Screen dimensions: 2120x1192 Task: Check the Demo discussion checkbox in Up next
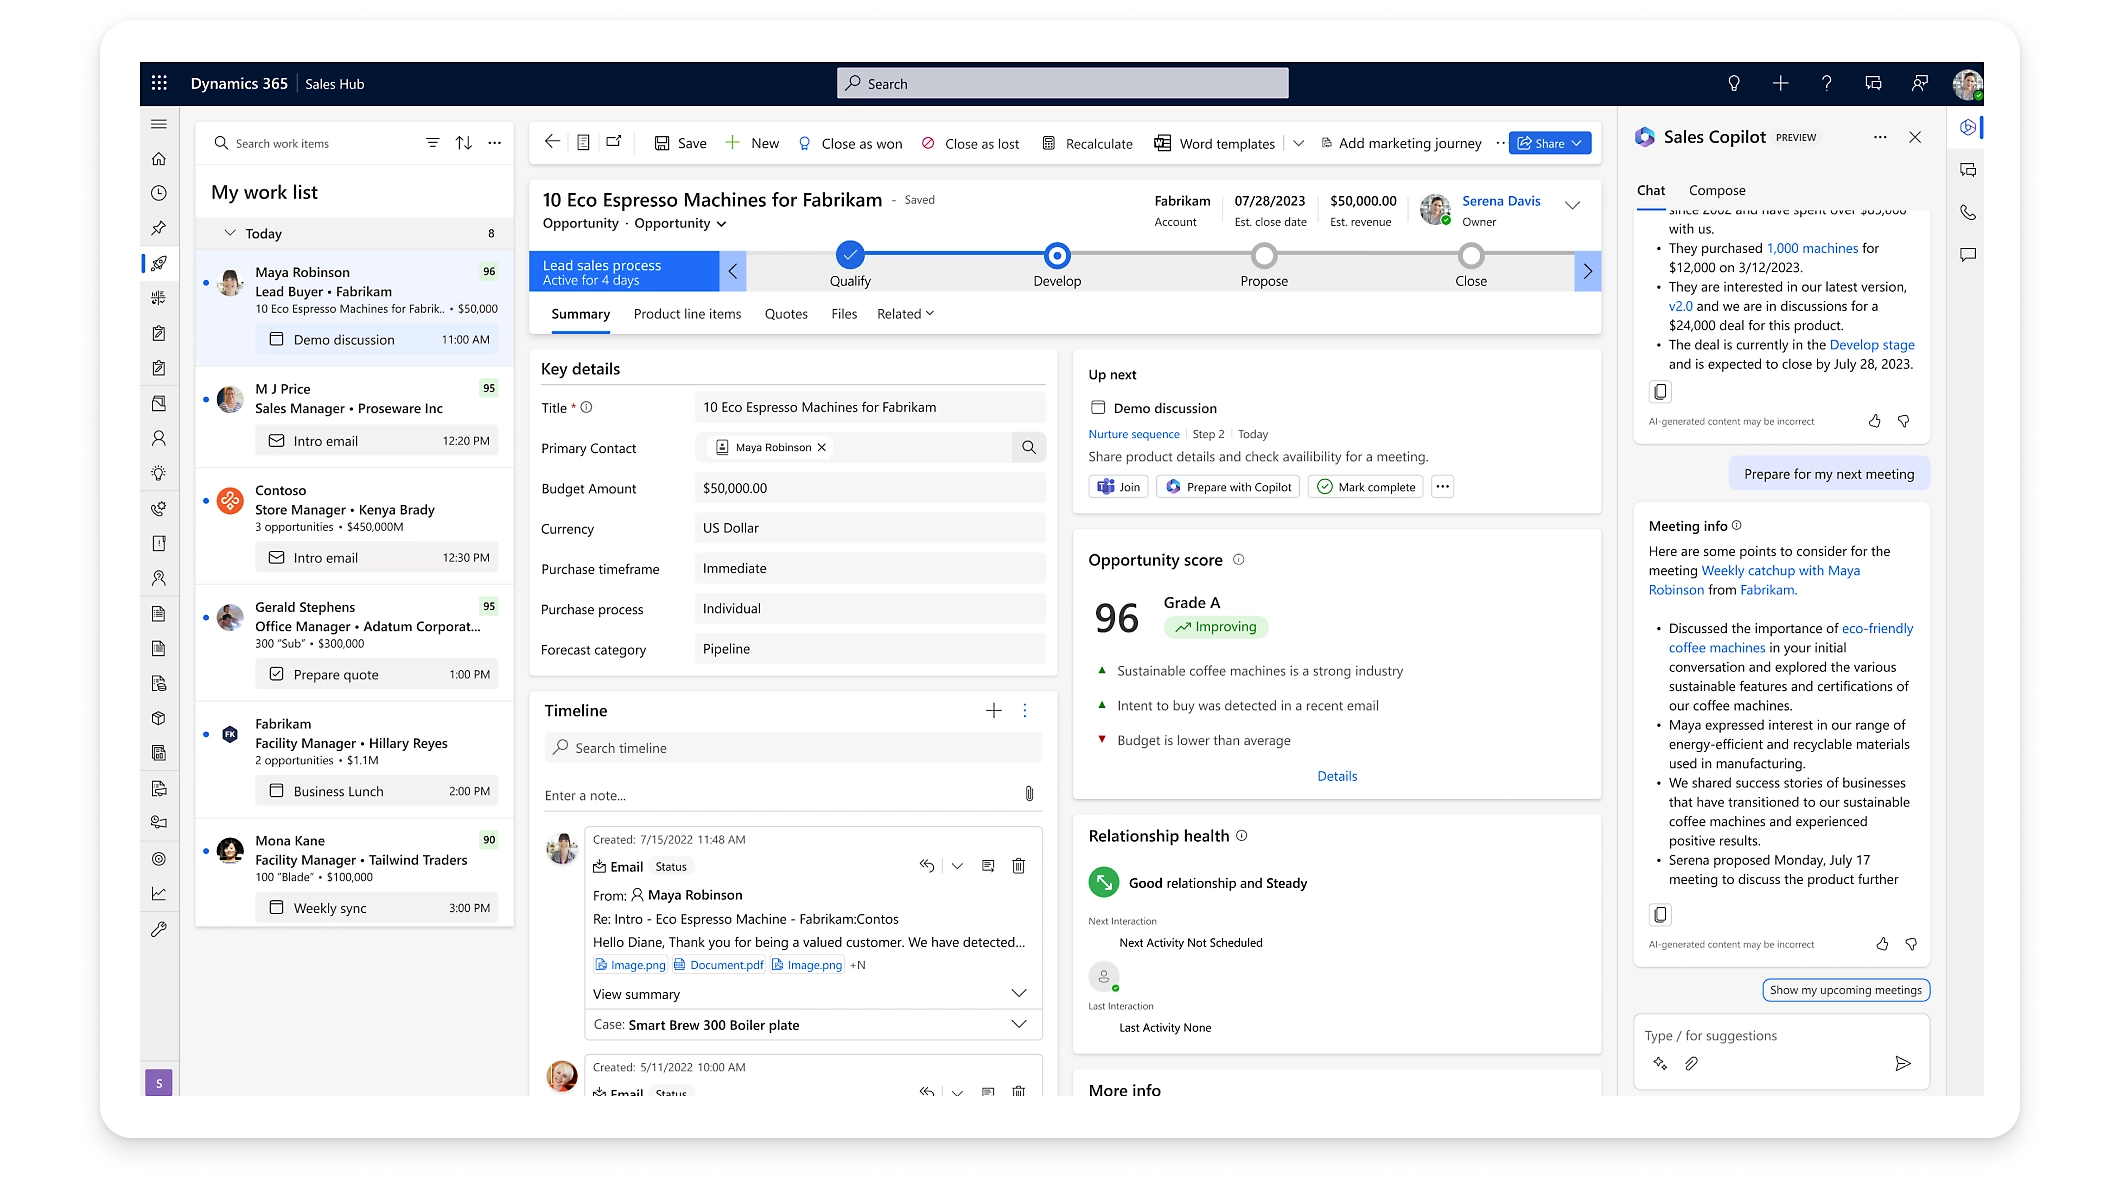[x=1098, y=408]
